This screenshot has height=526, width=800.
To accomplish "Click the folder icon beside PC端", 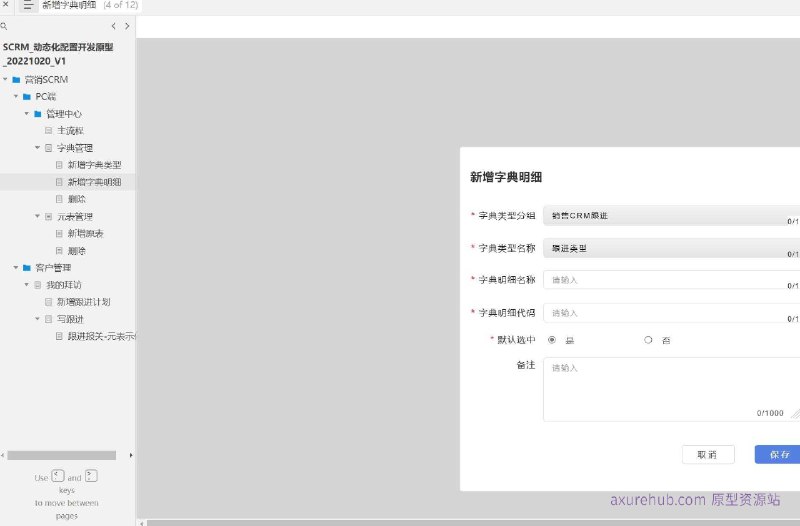I will tap(27, 96).
